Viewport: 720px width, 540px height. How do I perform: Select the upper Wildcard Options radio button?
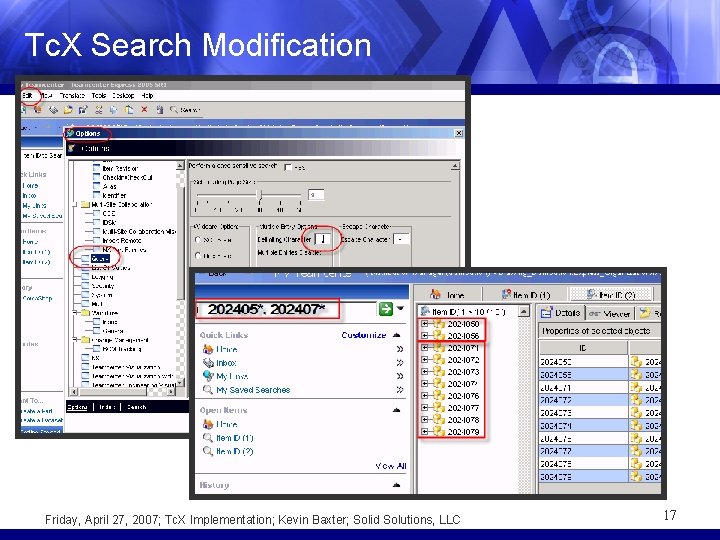coord(198,240)
